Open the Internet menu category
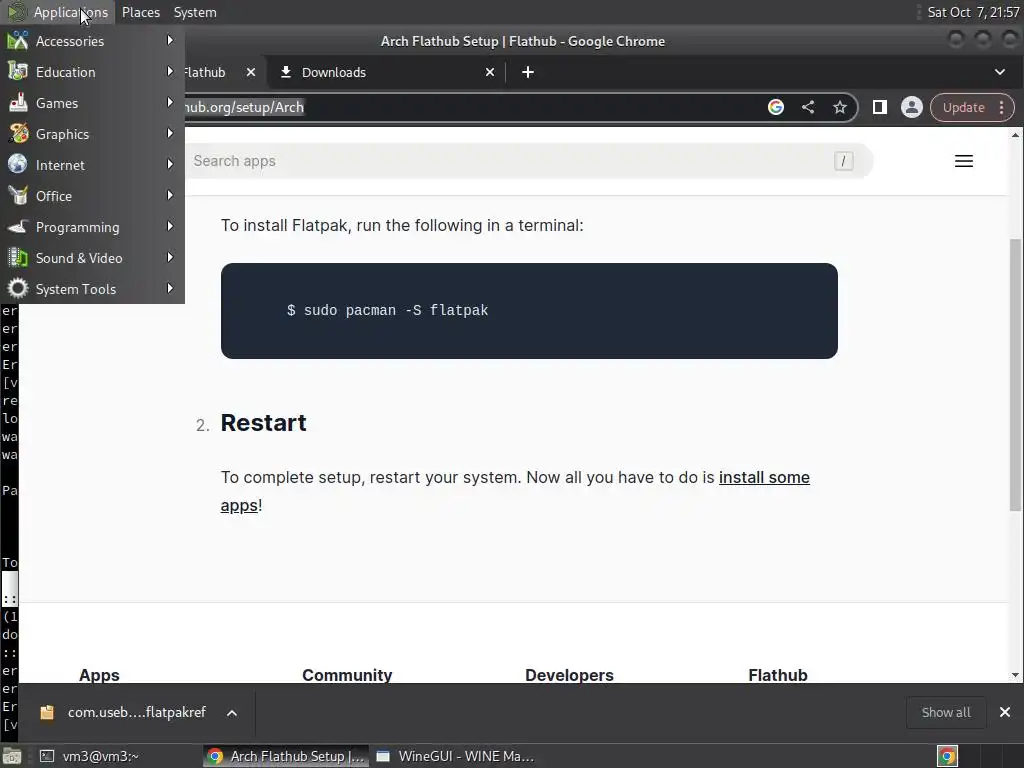The image size is (1024, 768). (92, 165)
